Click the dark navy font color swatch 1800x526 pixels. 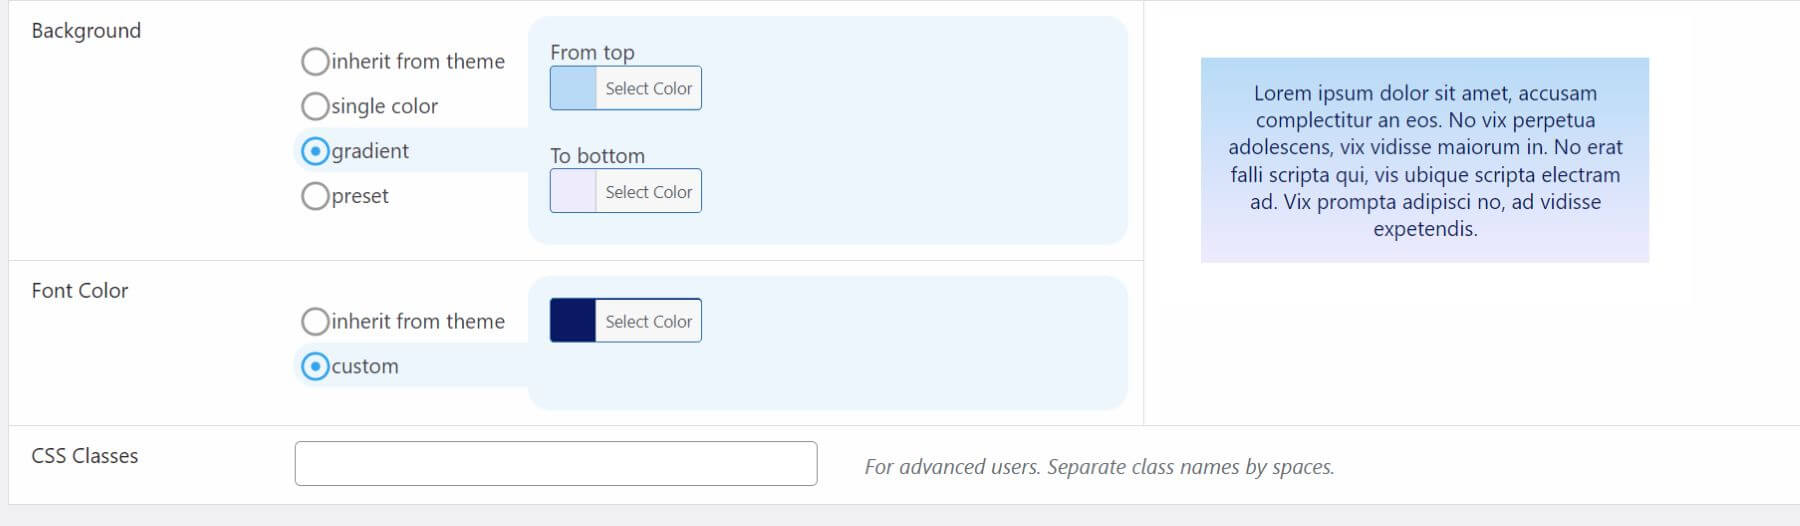[x=573, y=321]
